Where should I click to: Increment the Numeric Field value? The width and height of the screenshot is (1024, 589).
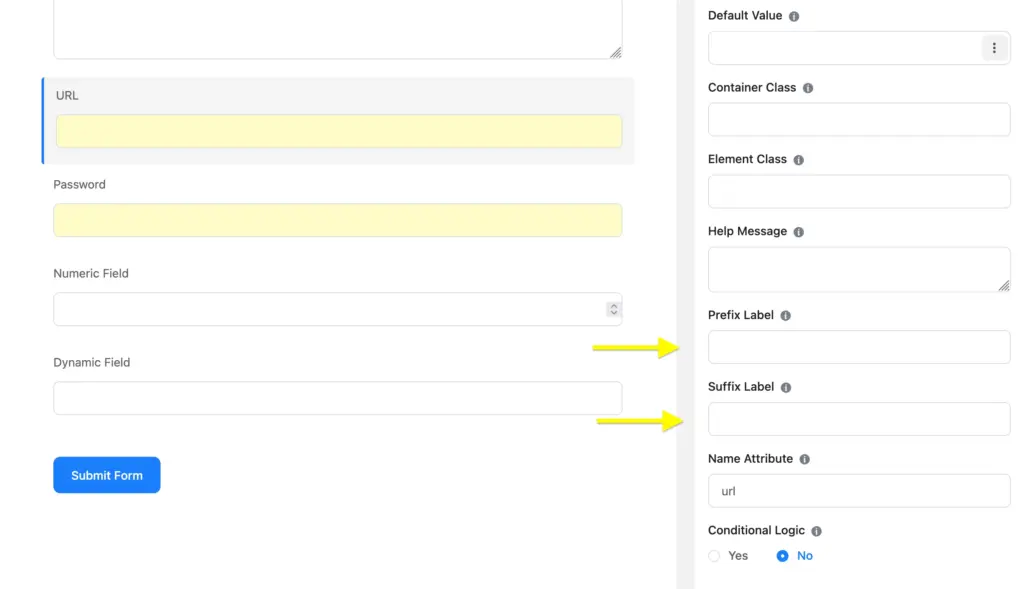(613, 305)
